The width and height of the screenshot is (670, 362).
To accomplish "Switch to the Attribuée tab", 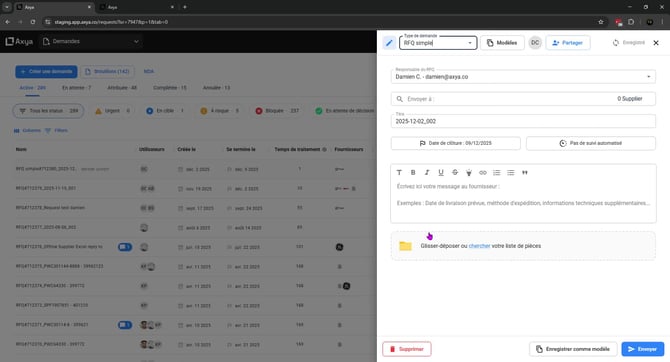I will pyautogui.click(x=122, y=88).
